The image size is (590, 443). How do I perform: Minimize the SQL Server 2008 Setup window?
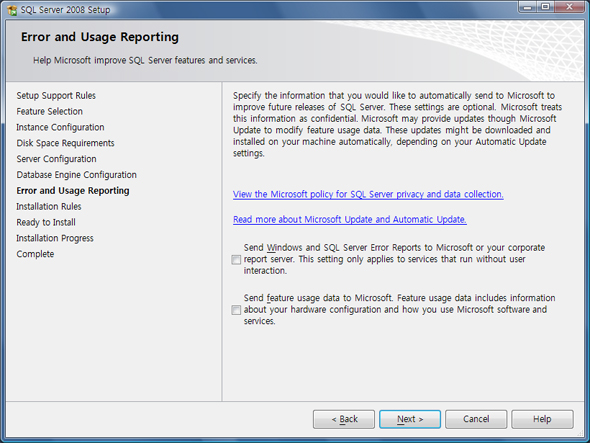[x=528, y=7]
